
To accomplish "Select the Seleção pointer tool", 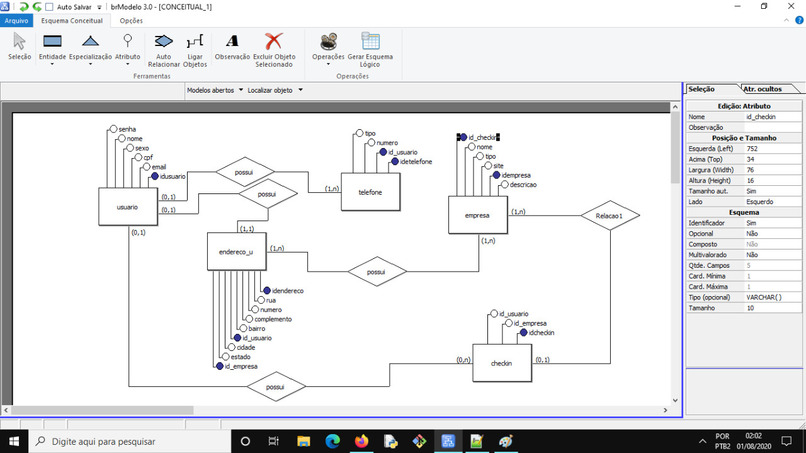I will click(20, 46).
